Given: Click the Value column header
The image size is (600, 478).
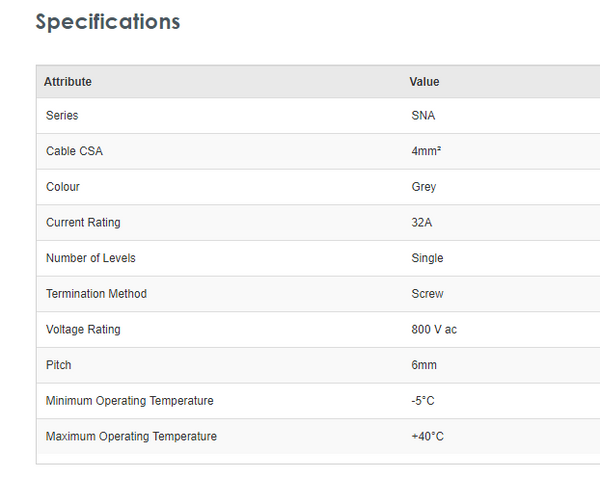Looking at the screenshot, I should pos(424,82).
